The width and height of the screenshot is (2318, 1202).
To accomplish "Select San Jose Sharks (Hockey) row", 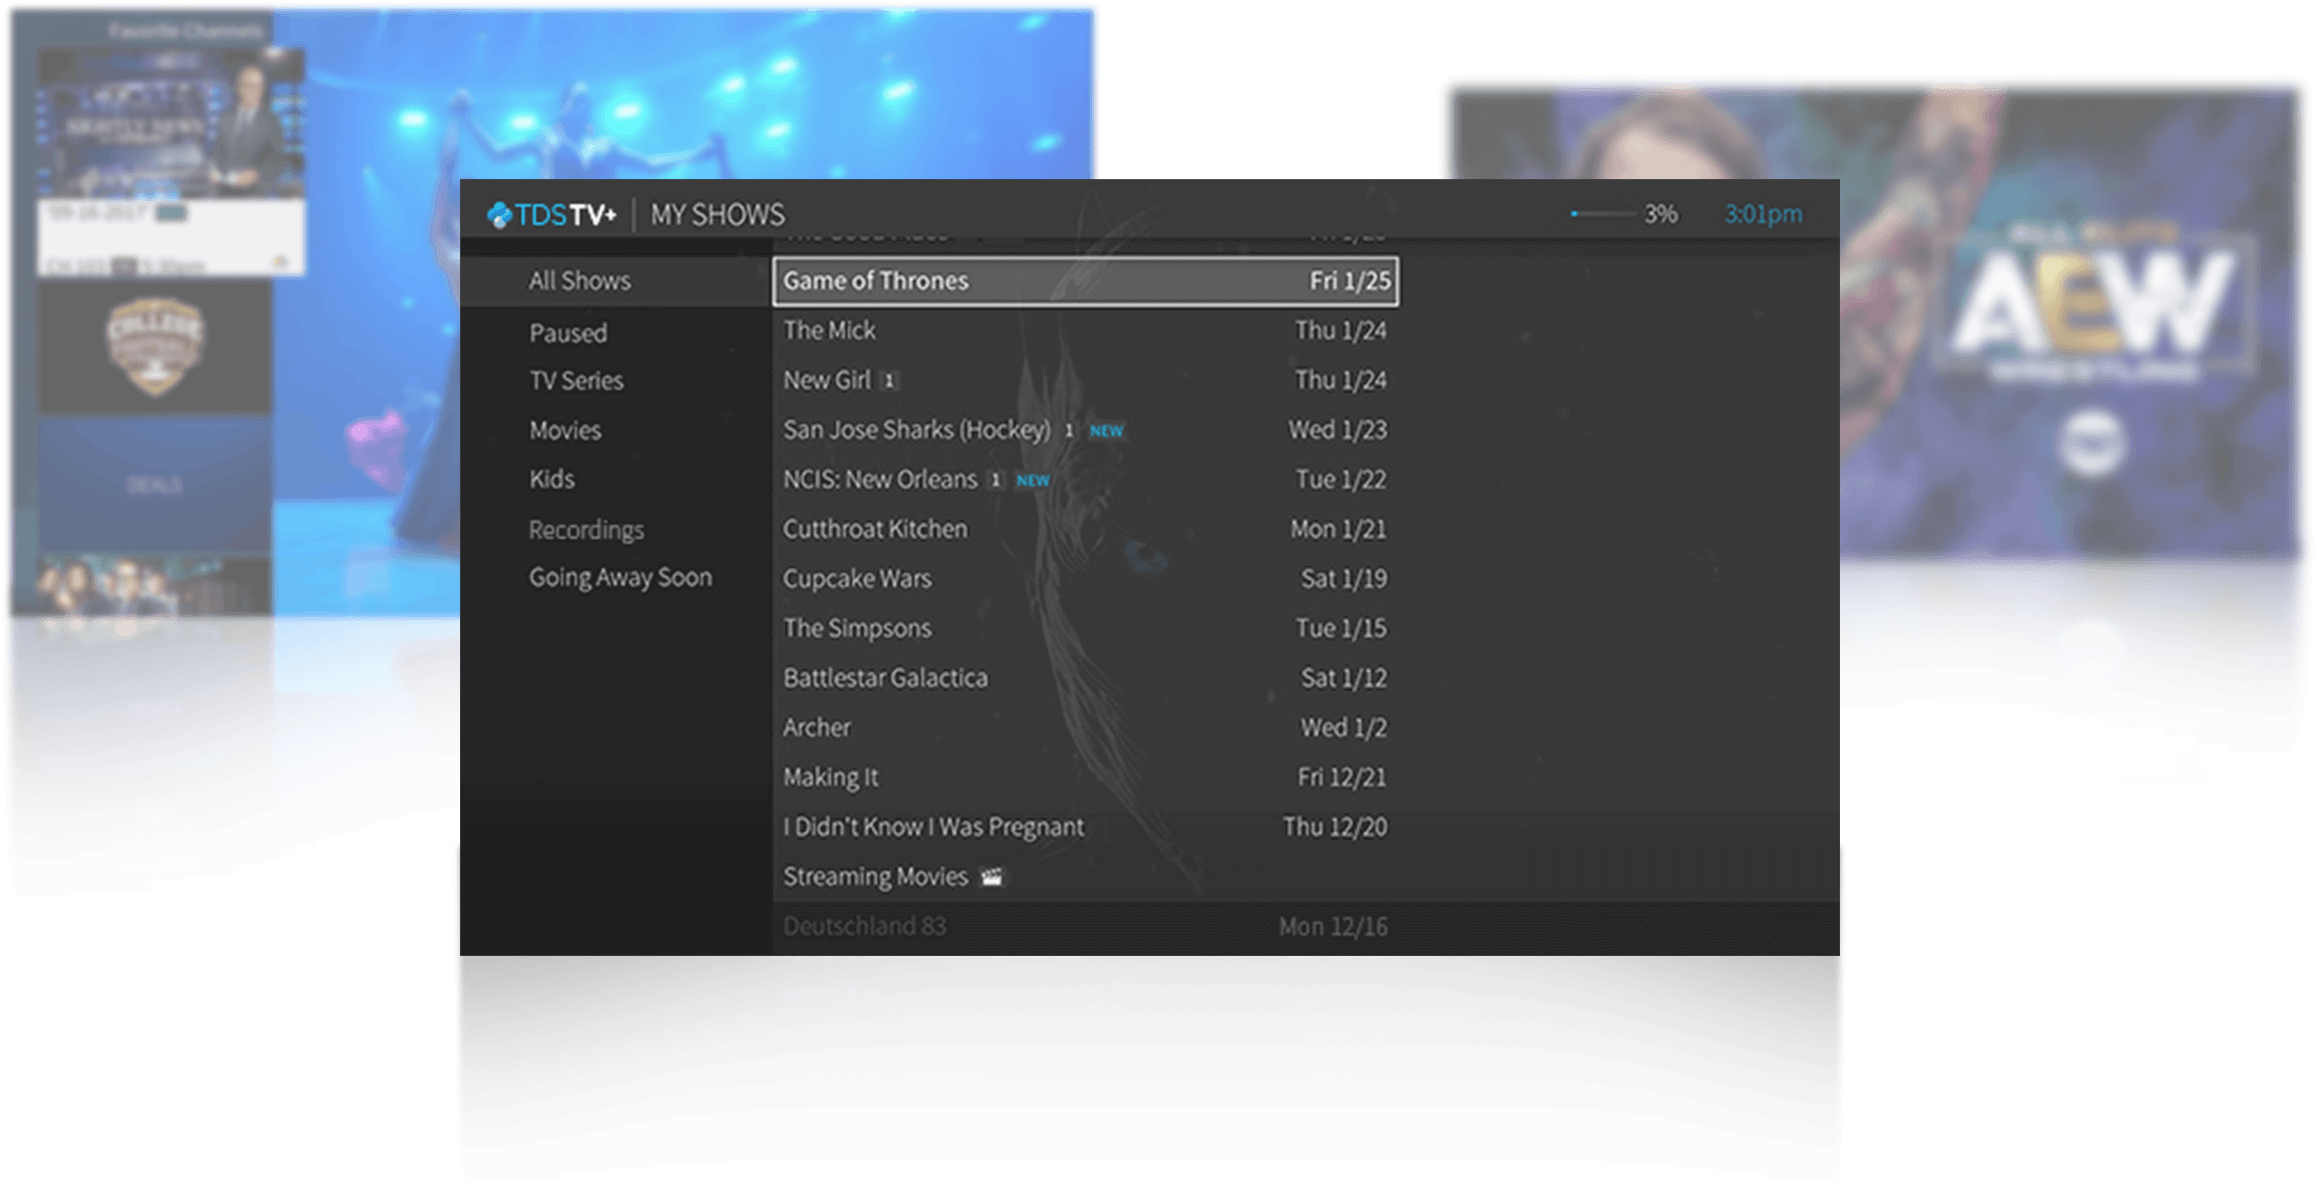I will coord(1085,430).
